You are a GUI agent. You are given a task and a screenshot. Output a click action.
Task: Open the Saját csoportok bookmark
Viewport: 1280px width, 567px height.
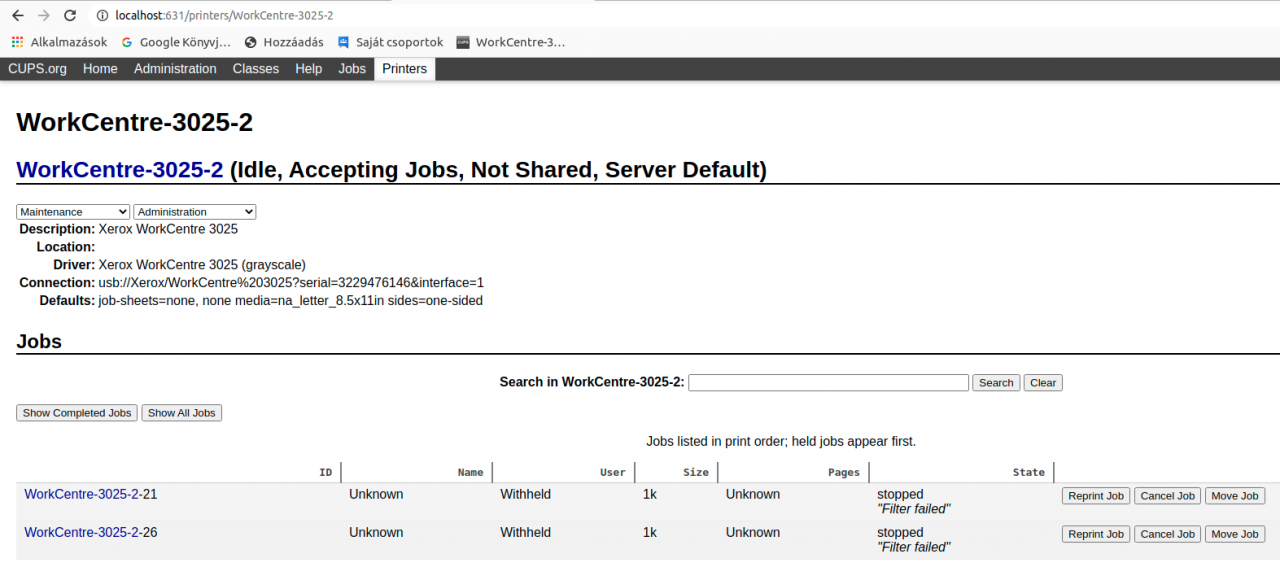click(x=391, y=42)
